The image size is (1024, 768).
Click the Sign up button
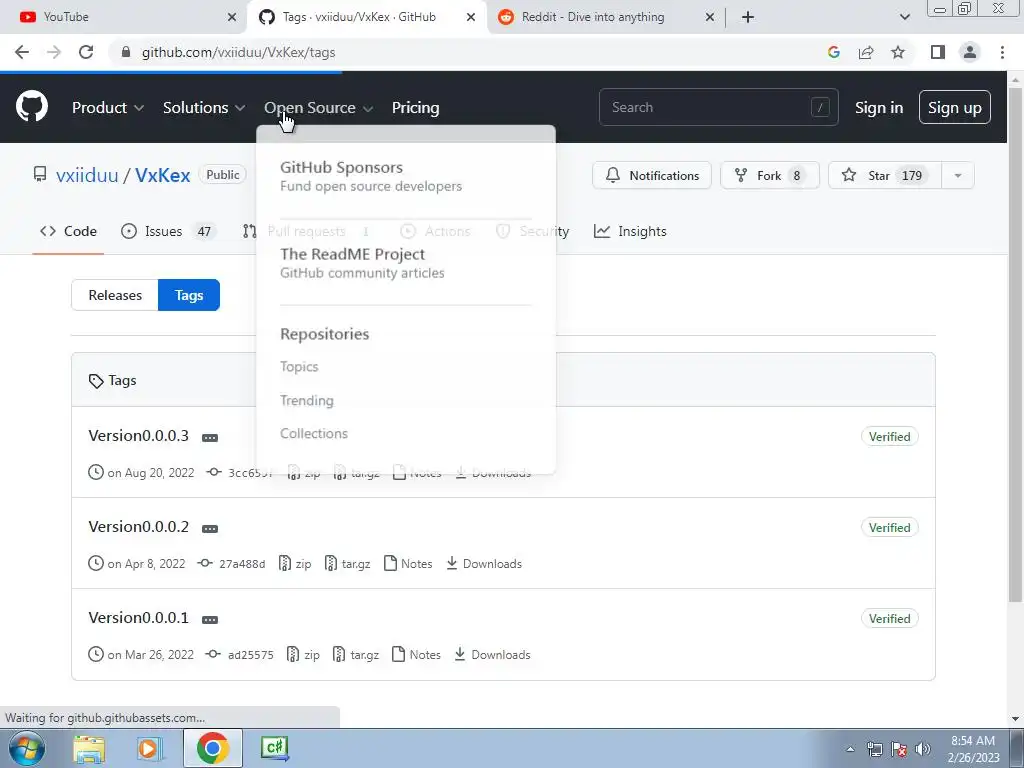pyautogui.click(x=954, y=107)
